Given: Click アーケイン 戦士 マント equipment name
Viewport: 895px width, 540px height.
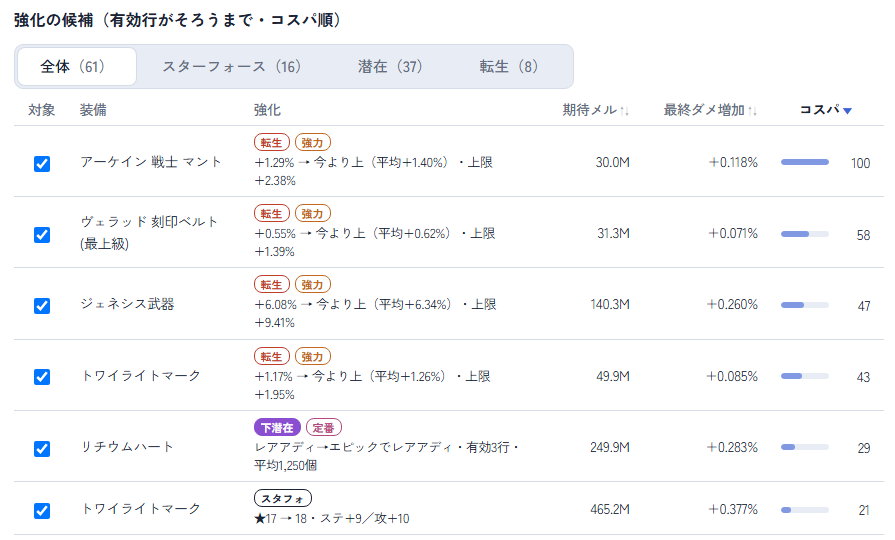Looking at the screenshot, I should (x=151, y=162).
